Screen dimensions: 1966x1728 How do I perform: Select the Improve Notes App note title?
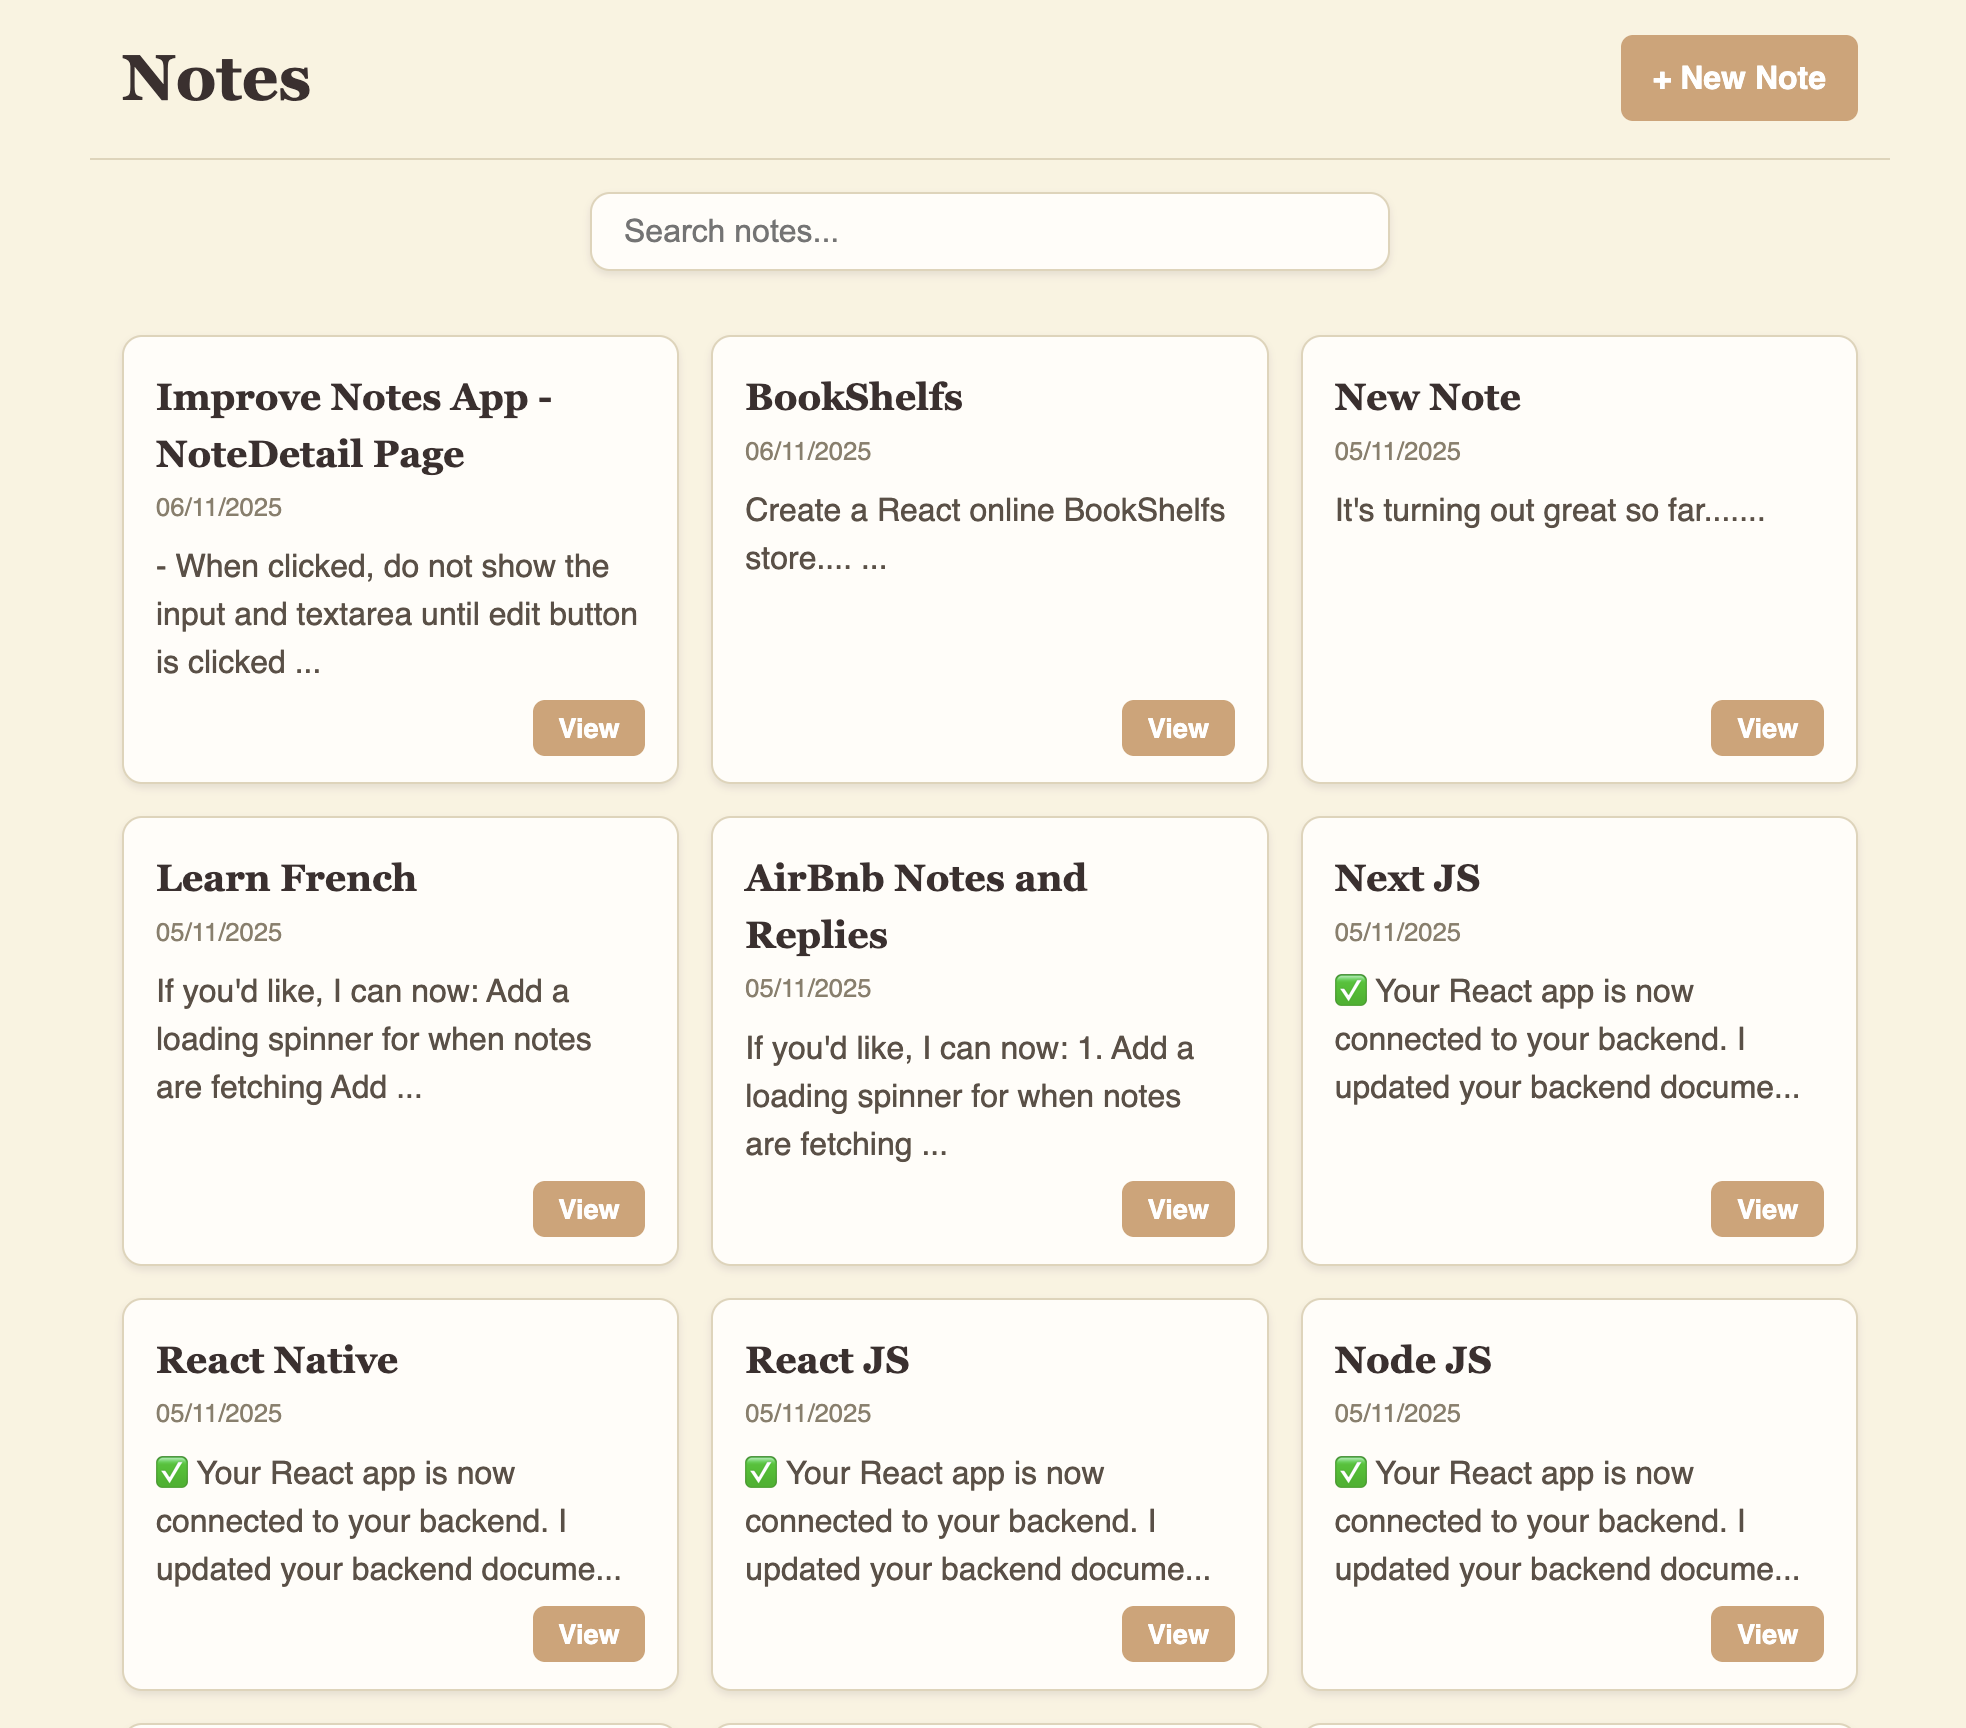click(x=355, y=425)
